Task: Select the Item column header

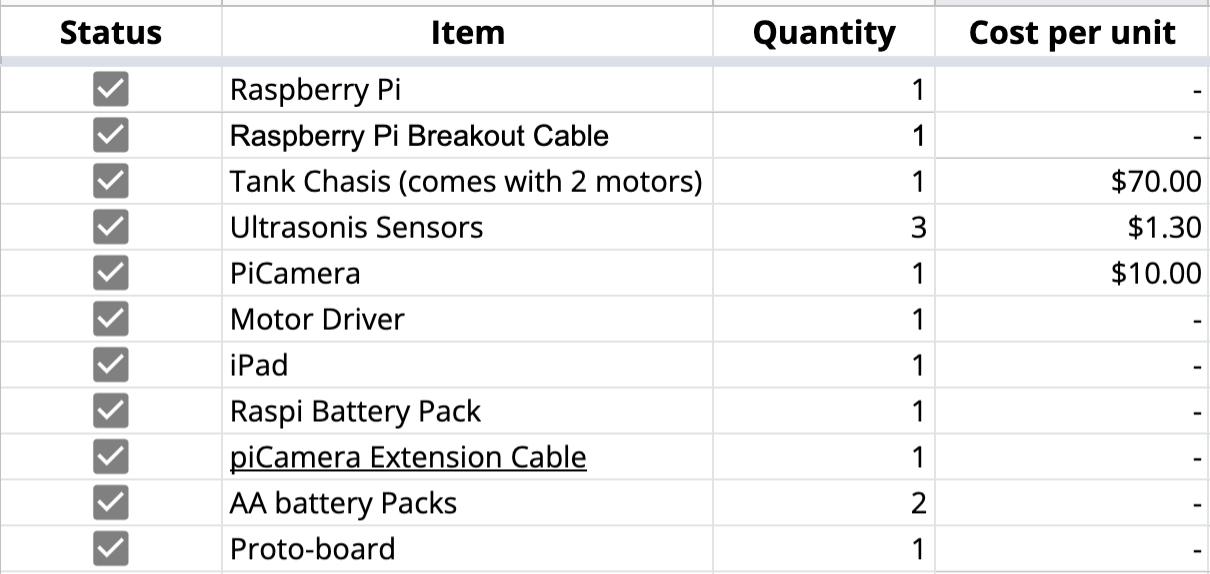Action: click(467, 33)
